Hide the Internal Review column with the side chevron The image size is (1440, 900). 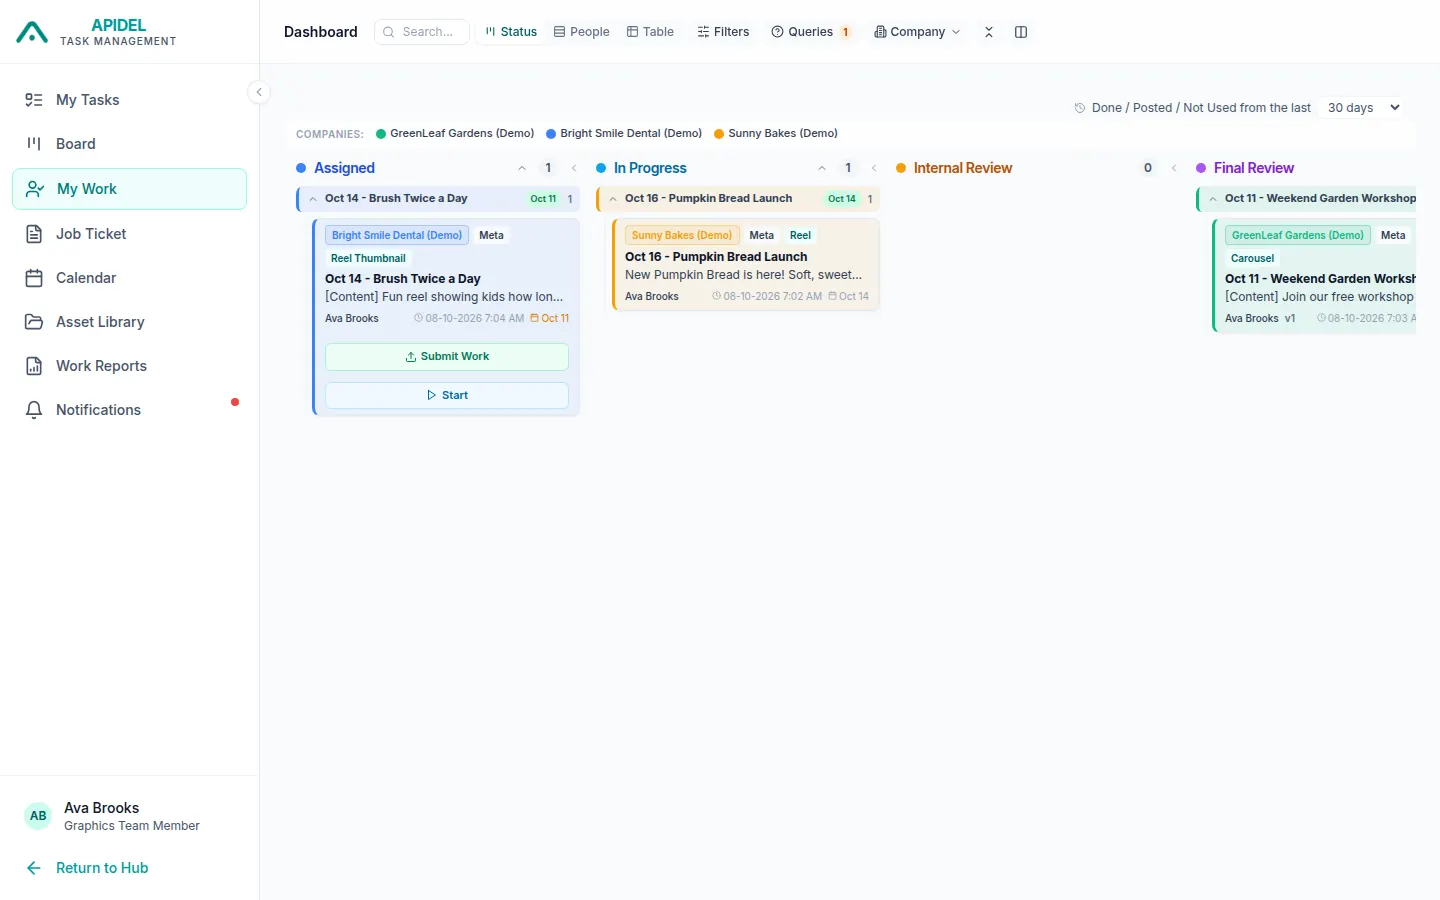coord(1174,168)
